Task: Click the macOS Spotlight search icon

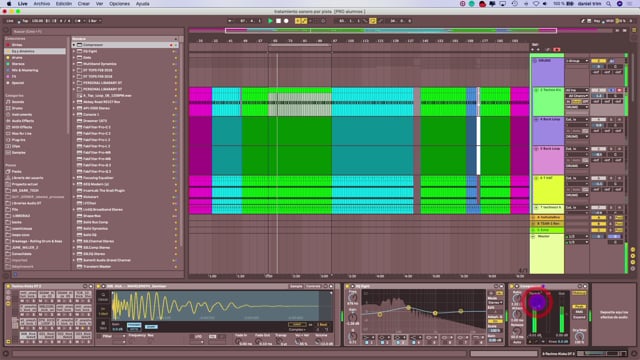Action: 609,4
